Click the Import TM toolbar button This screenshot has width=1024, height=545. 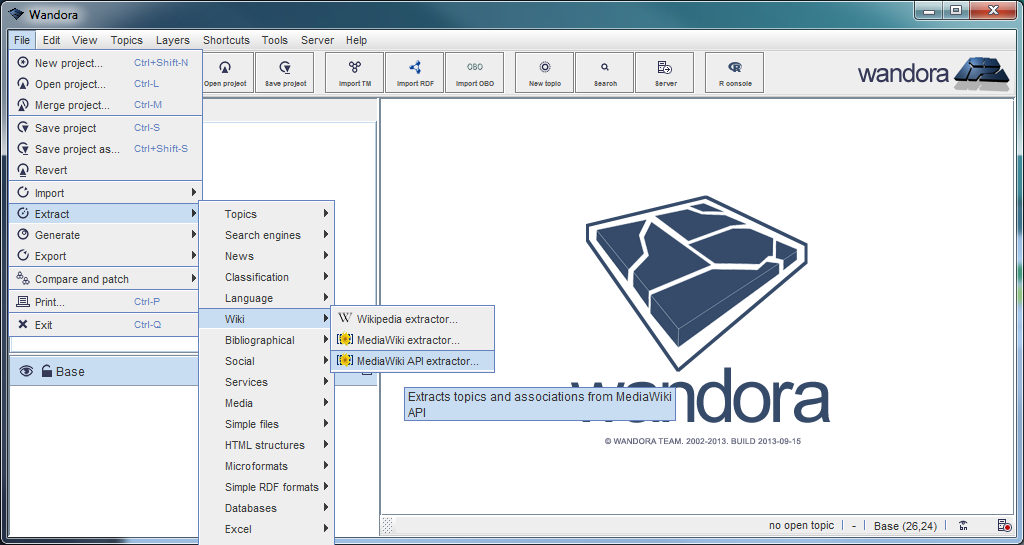coord(354,72)
